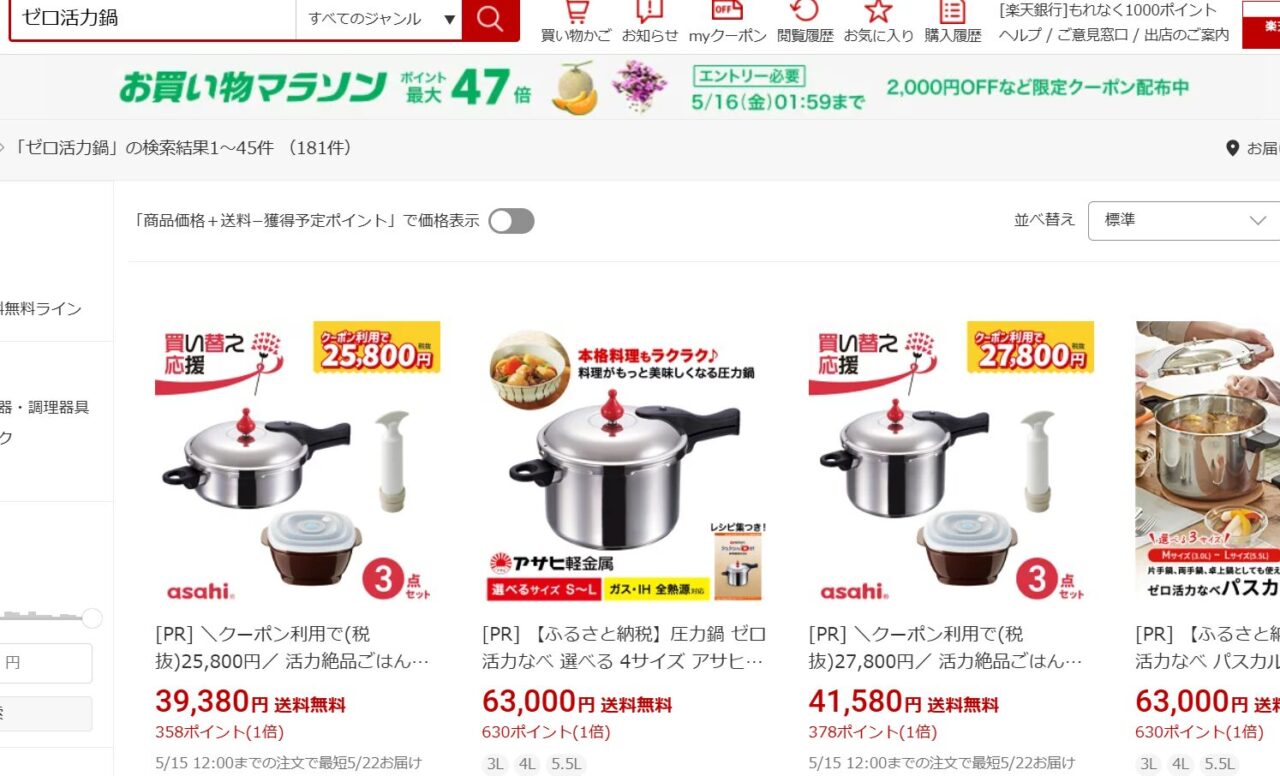Click the 楽天銀行 1000ポイント promo link
The height and width of the screenshot is (776, 1280).
(1108, 10)
